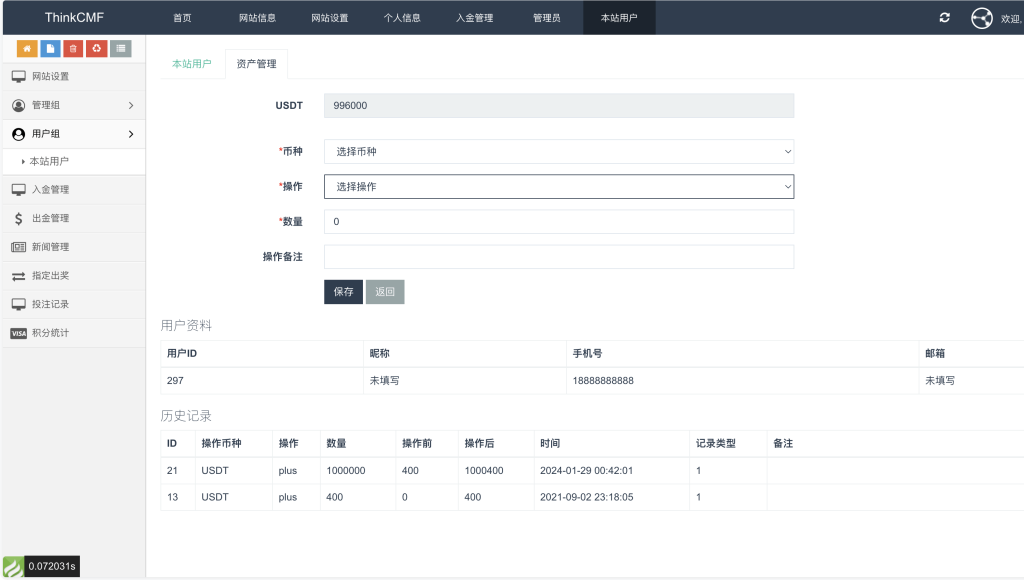Open the 选择操作 dropdown

tap(556, 186)
